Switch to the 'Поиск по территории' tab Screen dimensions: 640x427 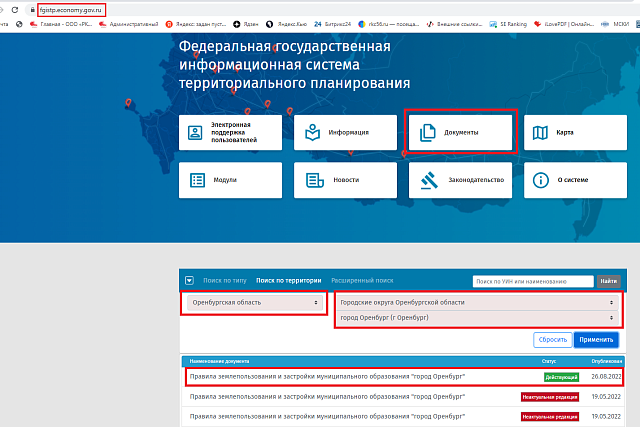pos(289,280)
